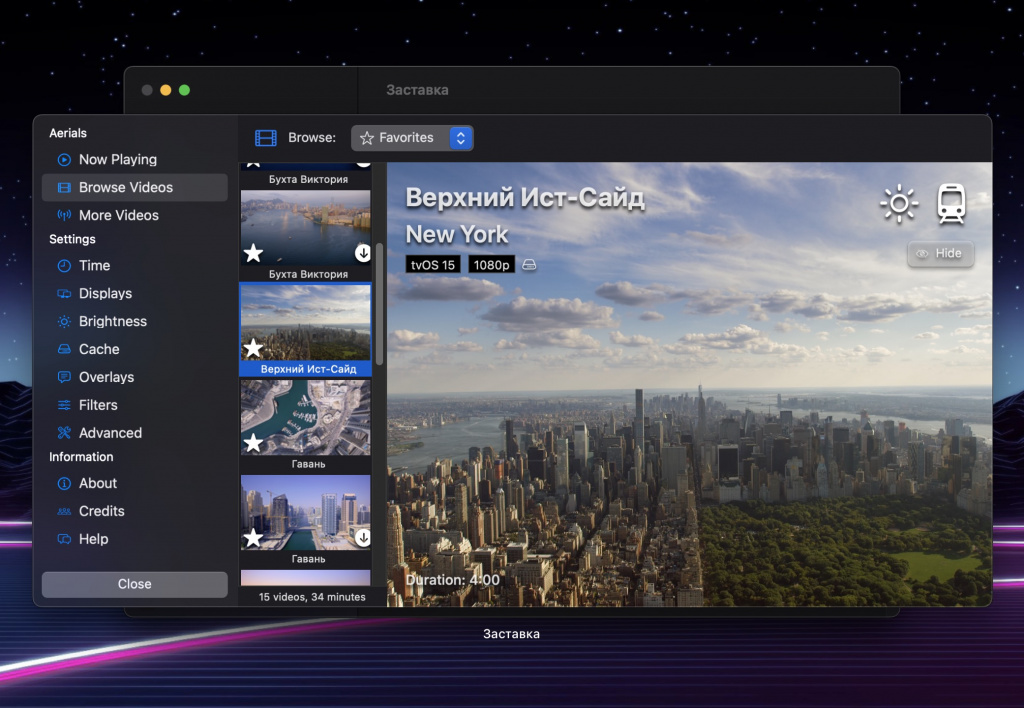
Task: Download the Гавань skyscrapers video via arrow icon
Action: [362, 538]
